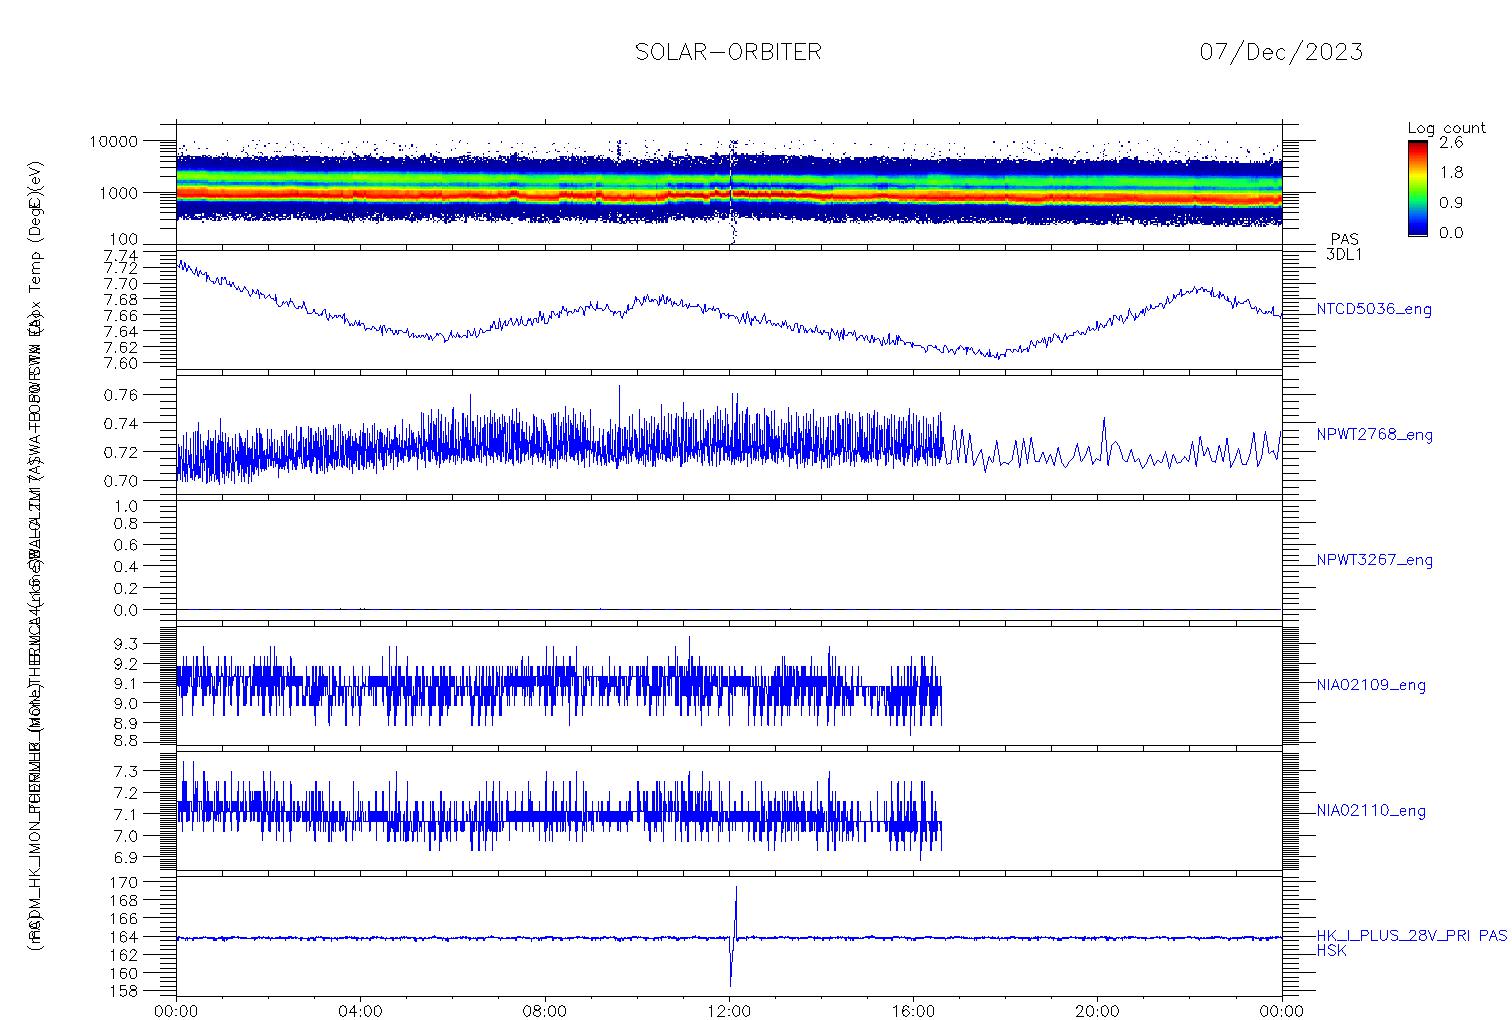Viewport: 1512px width, 1020px height.
Task: Click the NTCD5036_eng series label
Action: click(x=1373, y=310)
